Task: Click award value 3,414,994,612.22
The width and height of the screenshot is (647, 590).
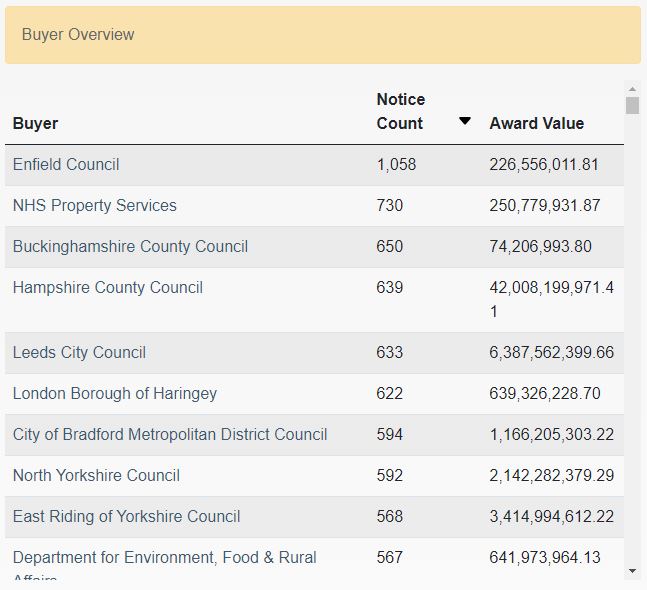Action: (x=552, y=517)
